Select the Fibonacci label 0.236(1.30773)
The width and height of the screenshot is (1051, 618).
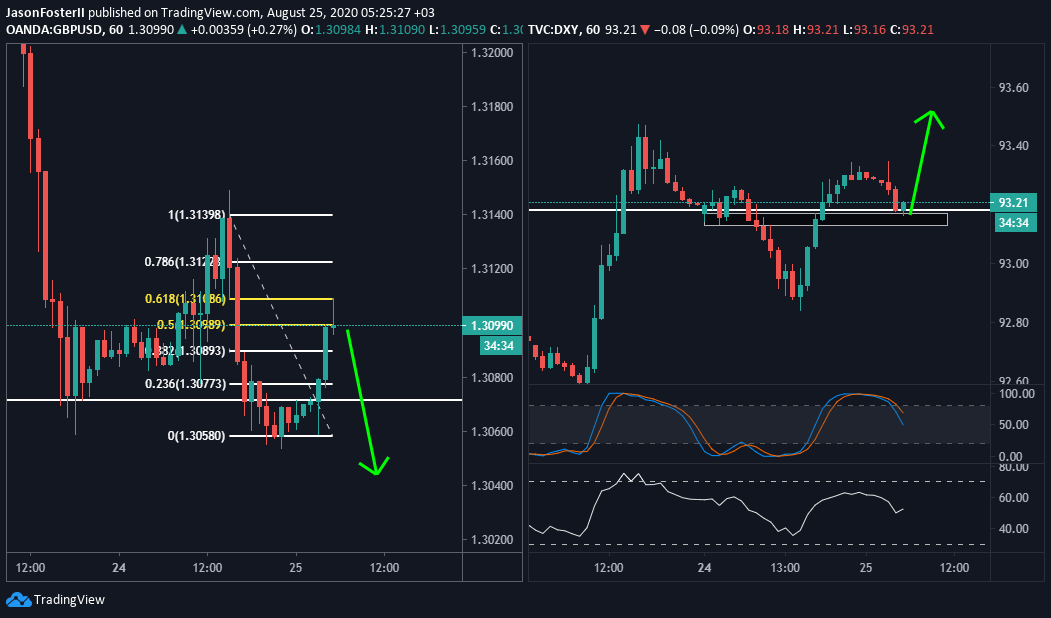point(186,383)
